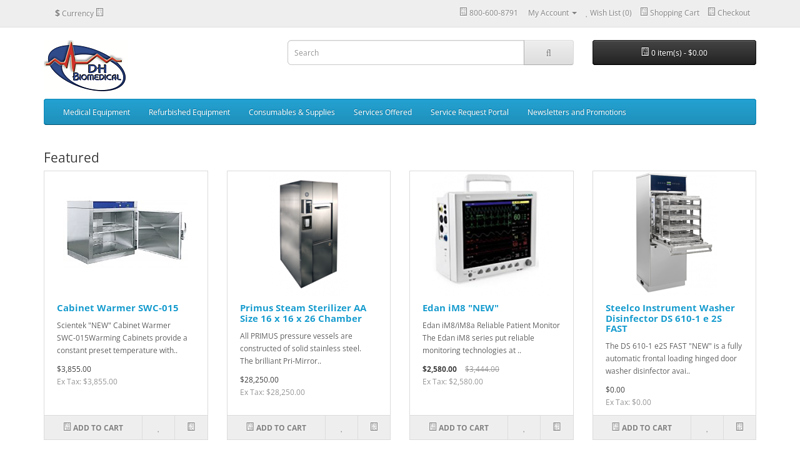
Task: Open Steelco Instrument Washer Disinfector title link
Action: tap(670, 318)
